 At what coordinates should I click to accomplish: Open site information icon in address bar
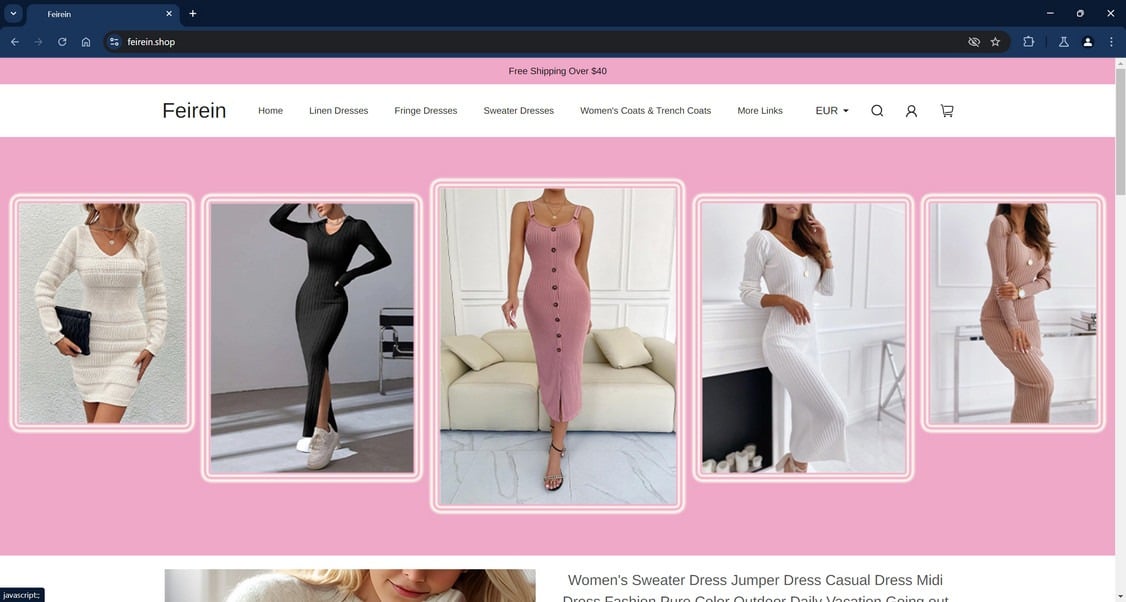coord(113,42)
